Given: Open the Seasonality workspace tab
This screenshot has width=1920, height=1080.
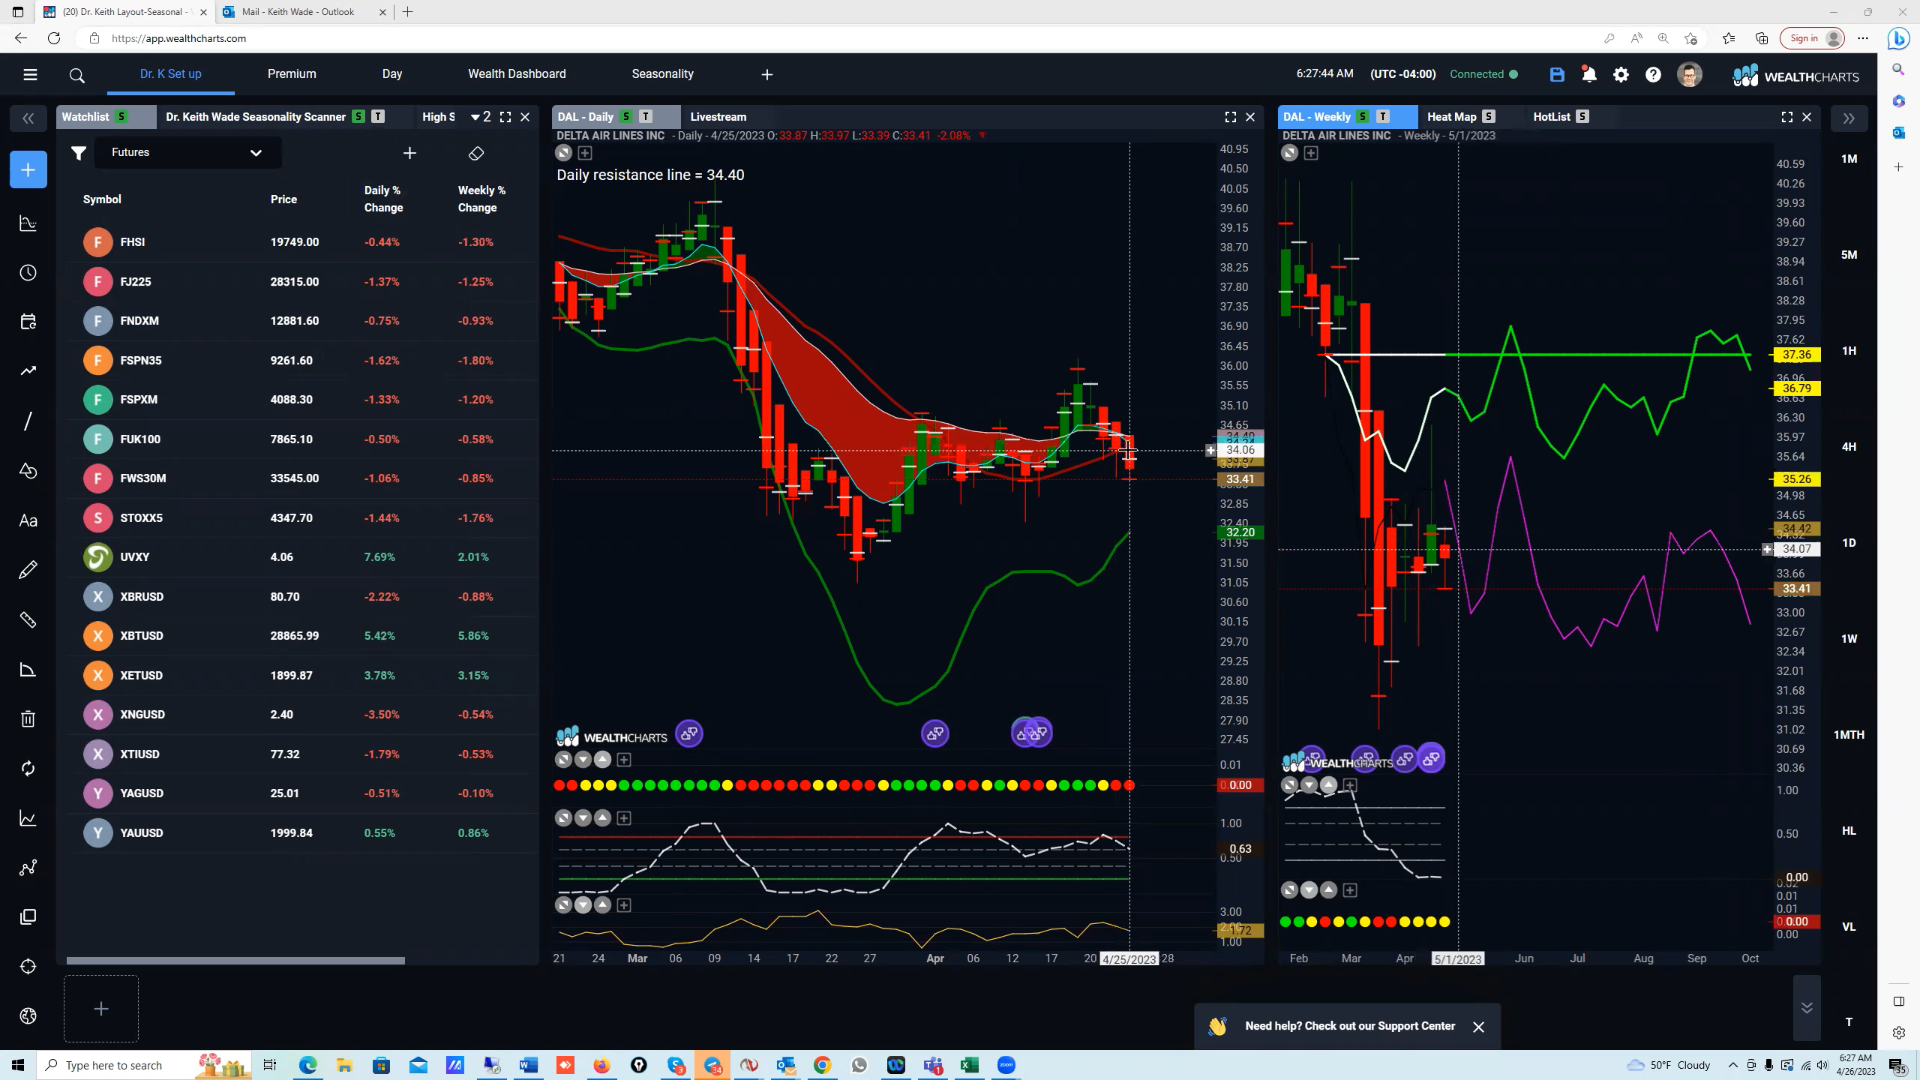Looking at the screenshot, I should point(662,74).
